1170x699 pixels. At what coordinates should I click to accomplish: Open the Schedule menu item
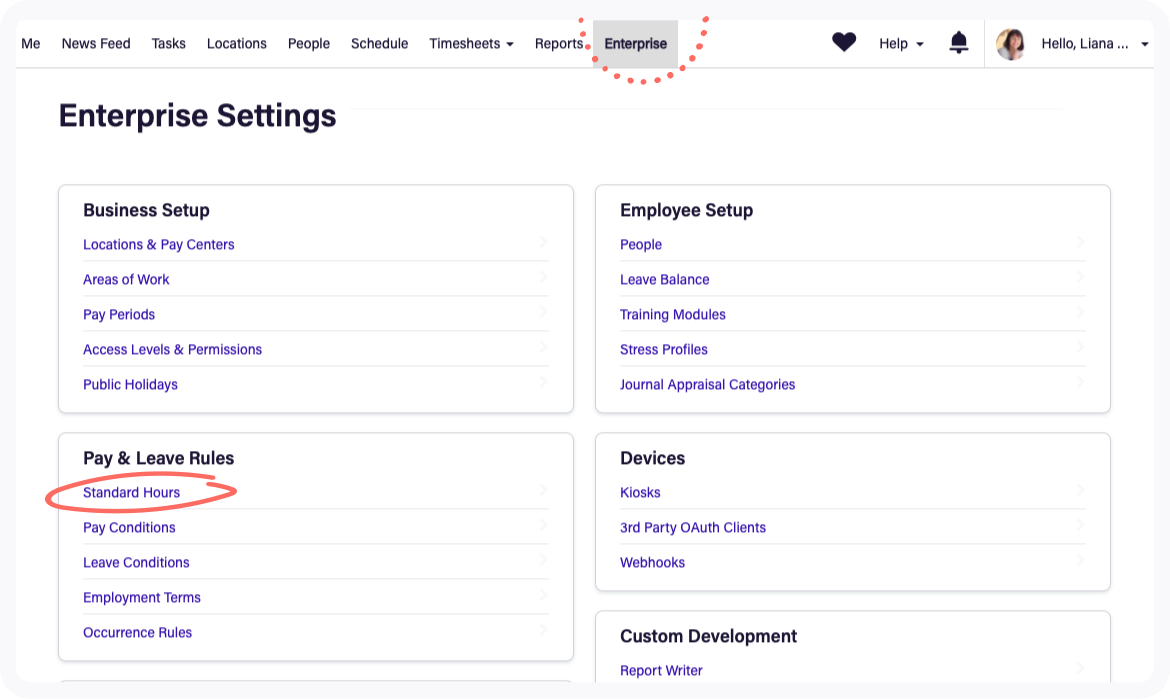pyautogui.click(x=379, y=43)
